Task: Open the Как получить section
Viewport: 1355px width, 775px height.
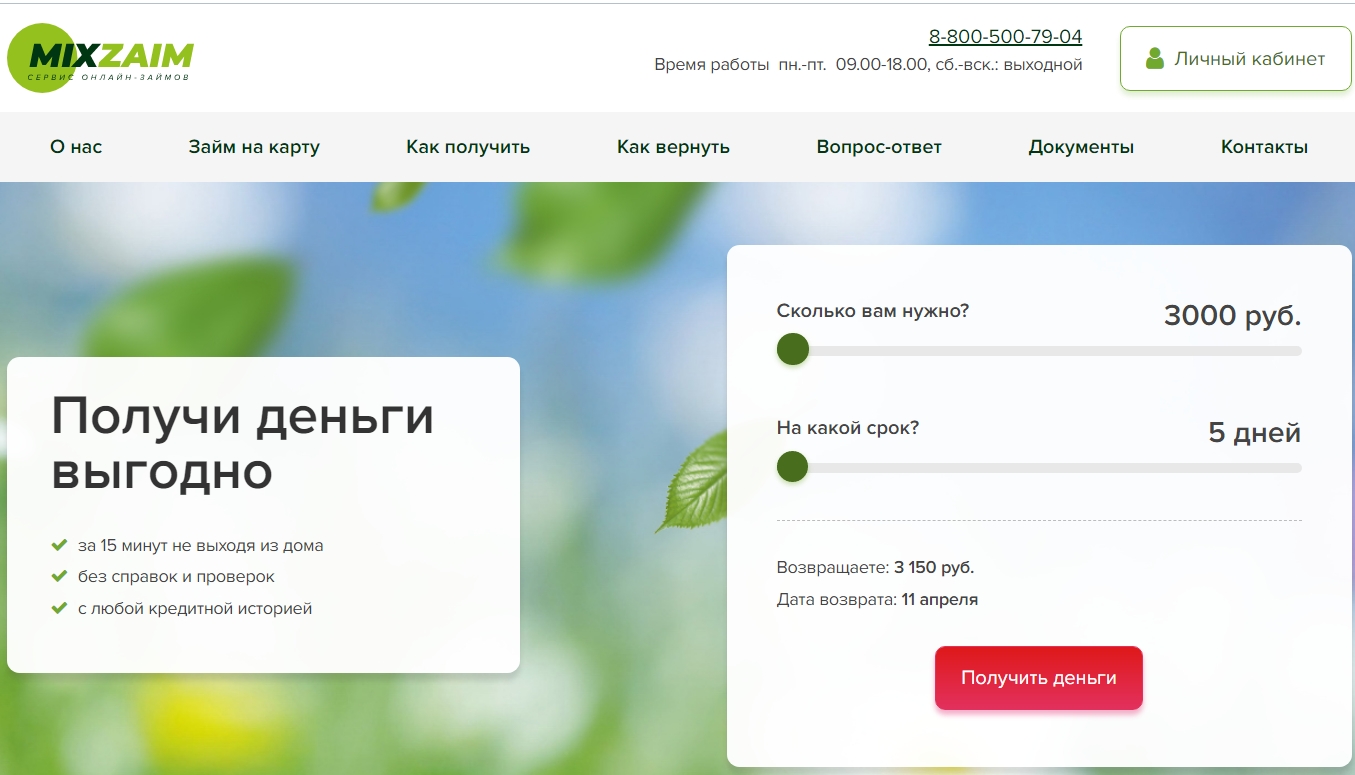Action: (468, 147)
